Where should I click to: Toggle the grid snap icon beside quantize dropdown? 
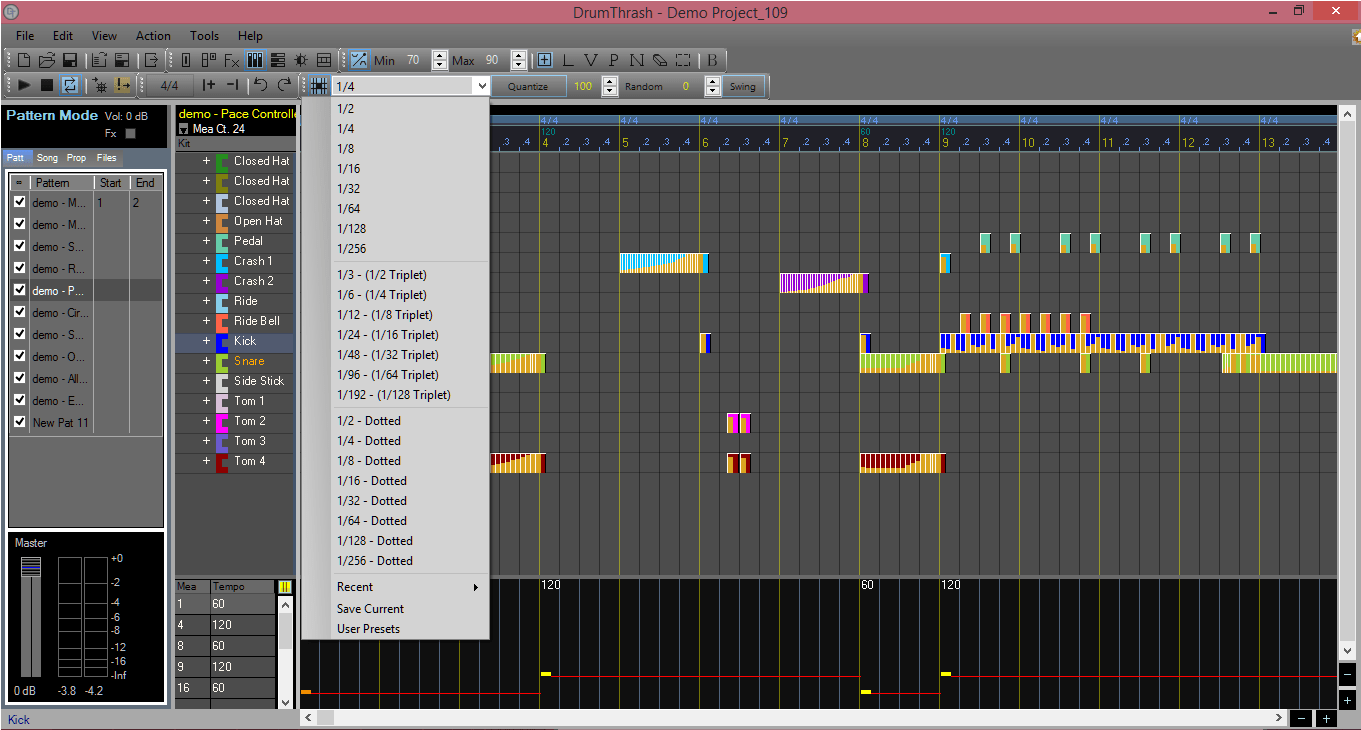319,86
